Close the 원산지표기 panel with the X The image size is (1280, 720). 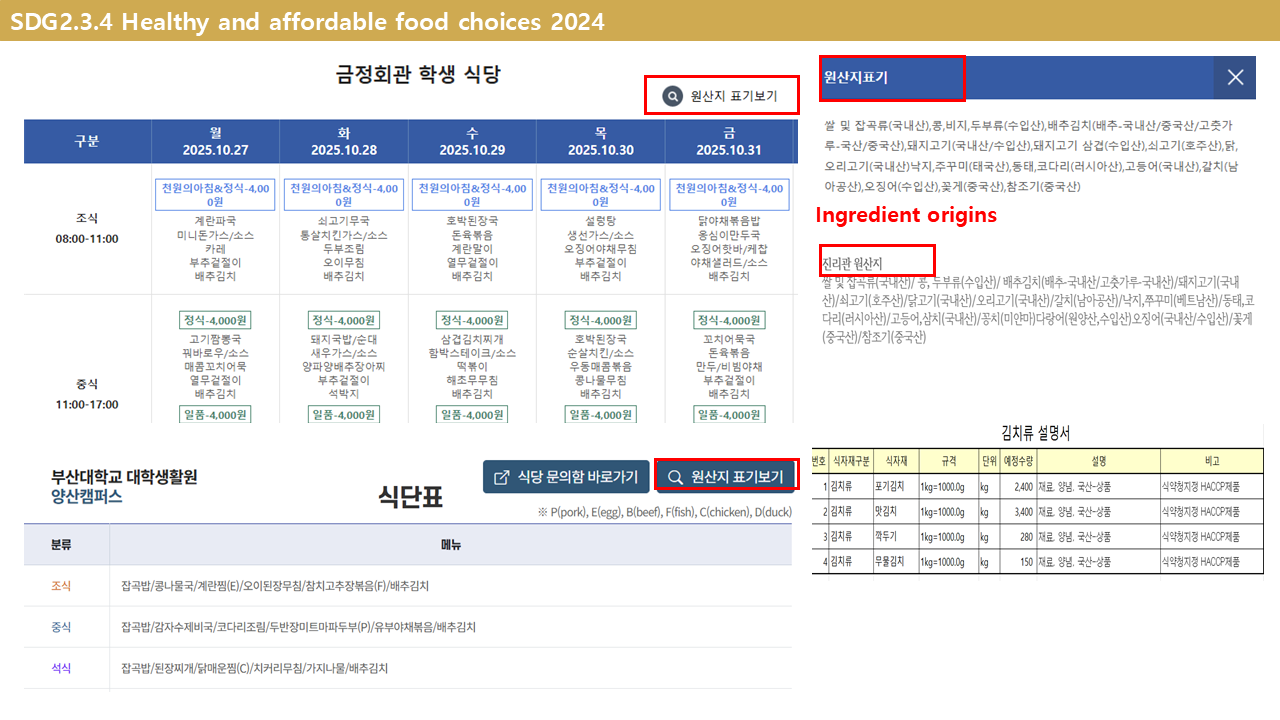click(1235, 77)
